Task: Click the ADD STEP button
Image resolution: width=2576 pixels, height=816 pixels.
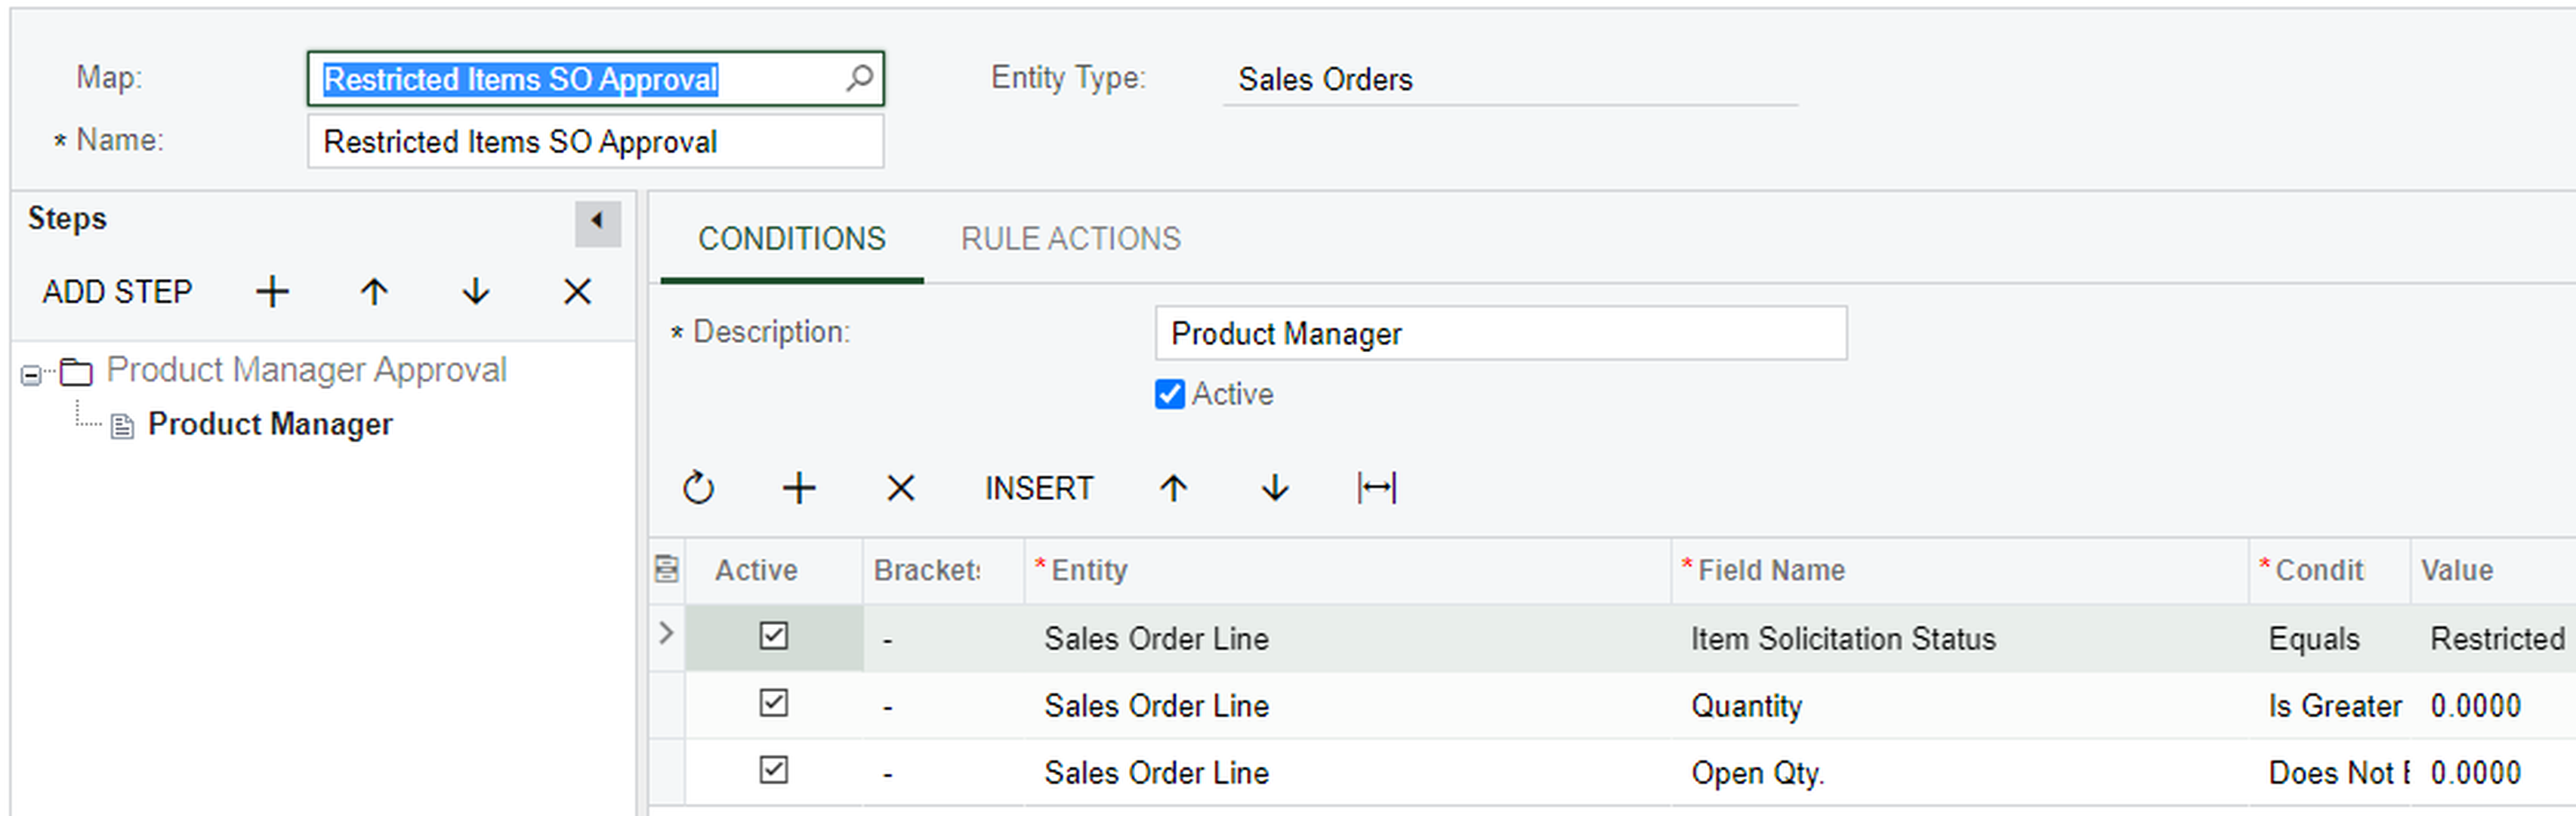Action: pyautogui.click(x=117, y=292)
